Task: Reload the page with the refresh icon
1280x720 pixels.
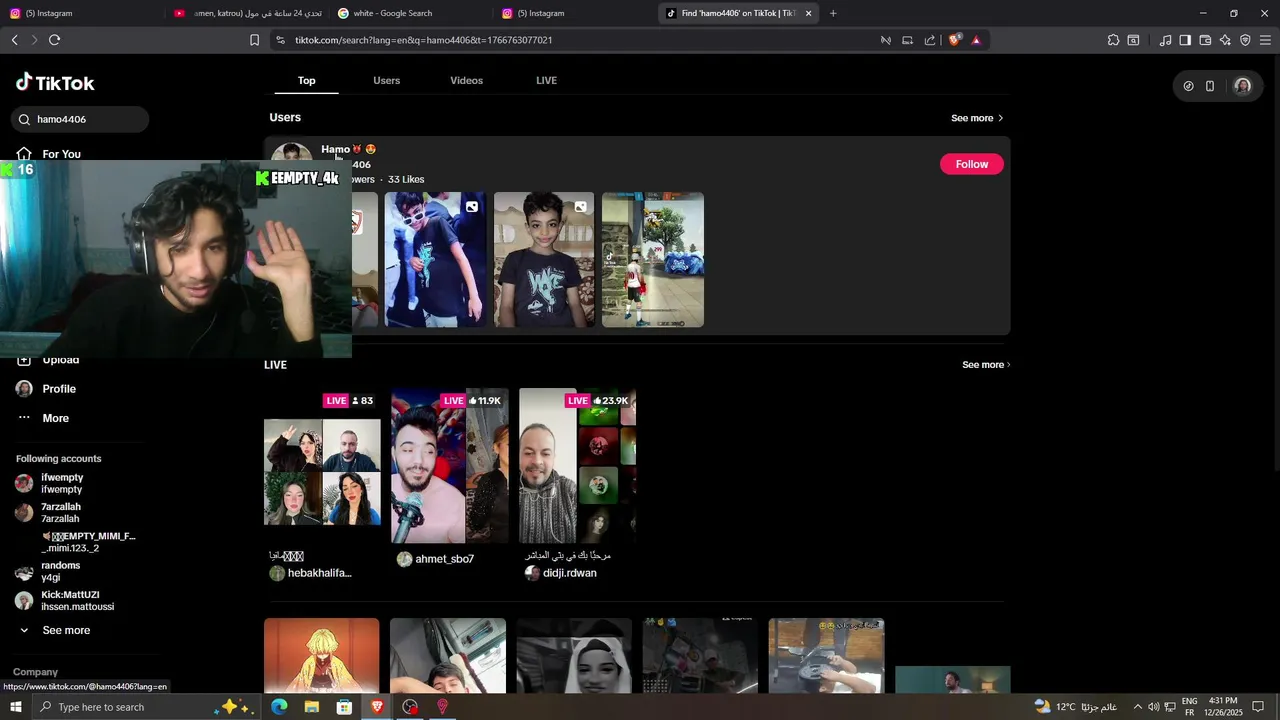Action: click(54, 40)
